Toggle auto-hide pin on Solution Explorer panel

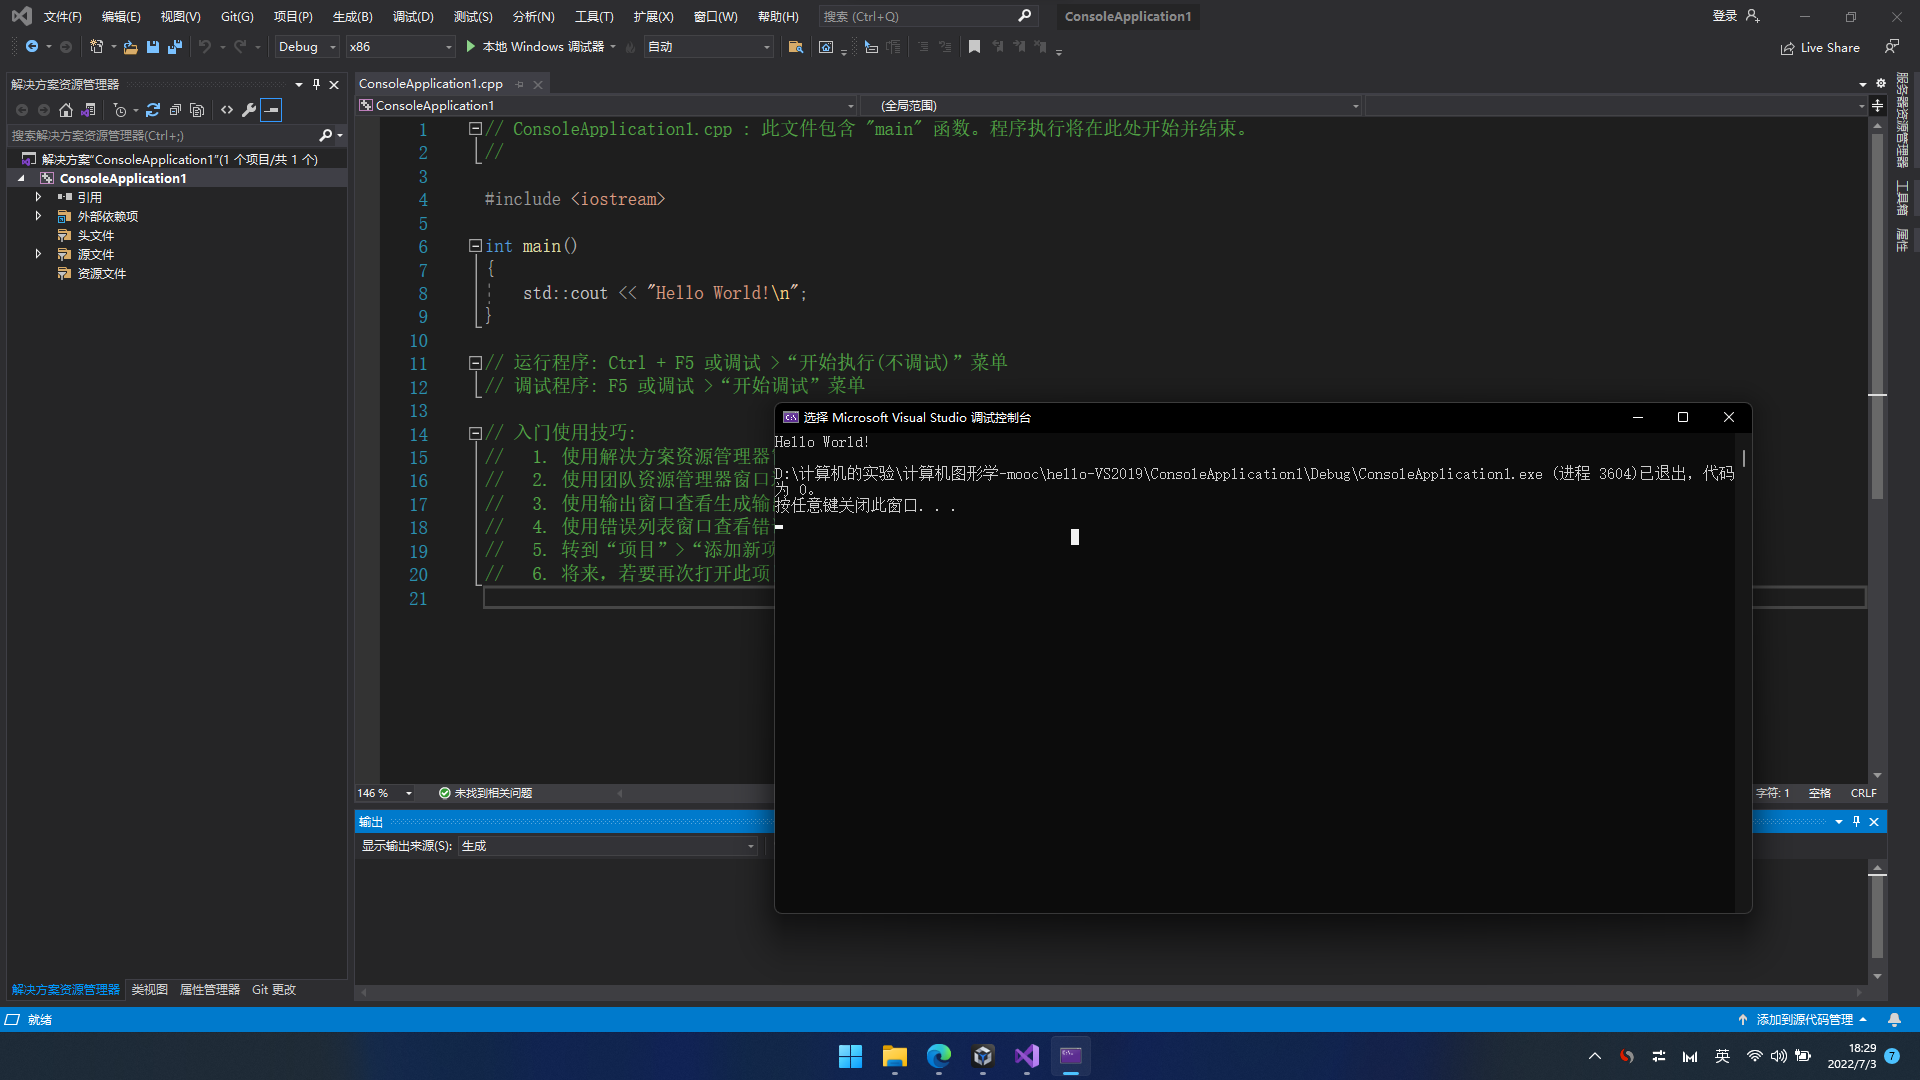(316, 84)
